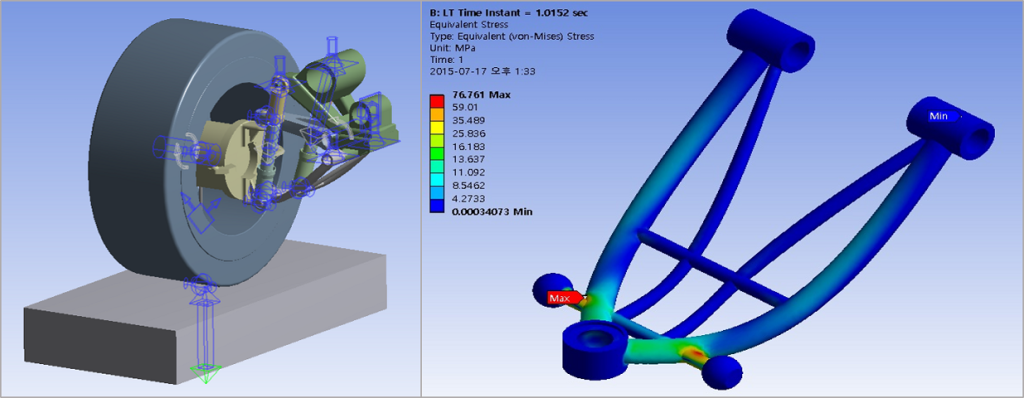The image size is (1024, 398).
Task: Click the 25.836 legend value
Action: point(468,133)
